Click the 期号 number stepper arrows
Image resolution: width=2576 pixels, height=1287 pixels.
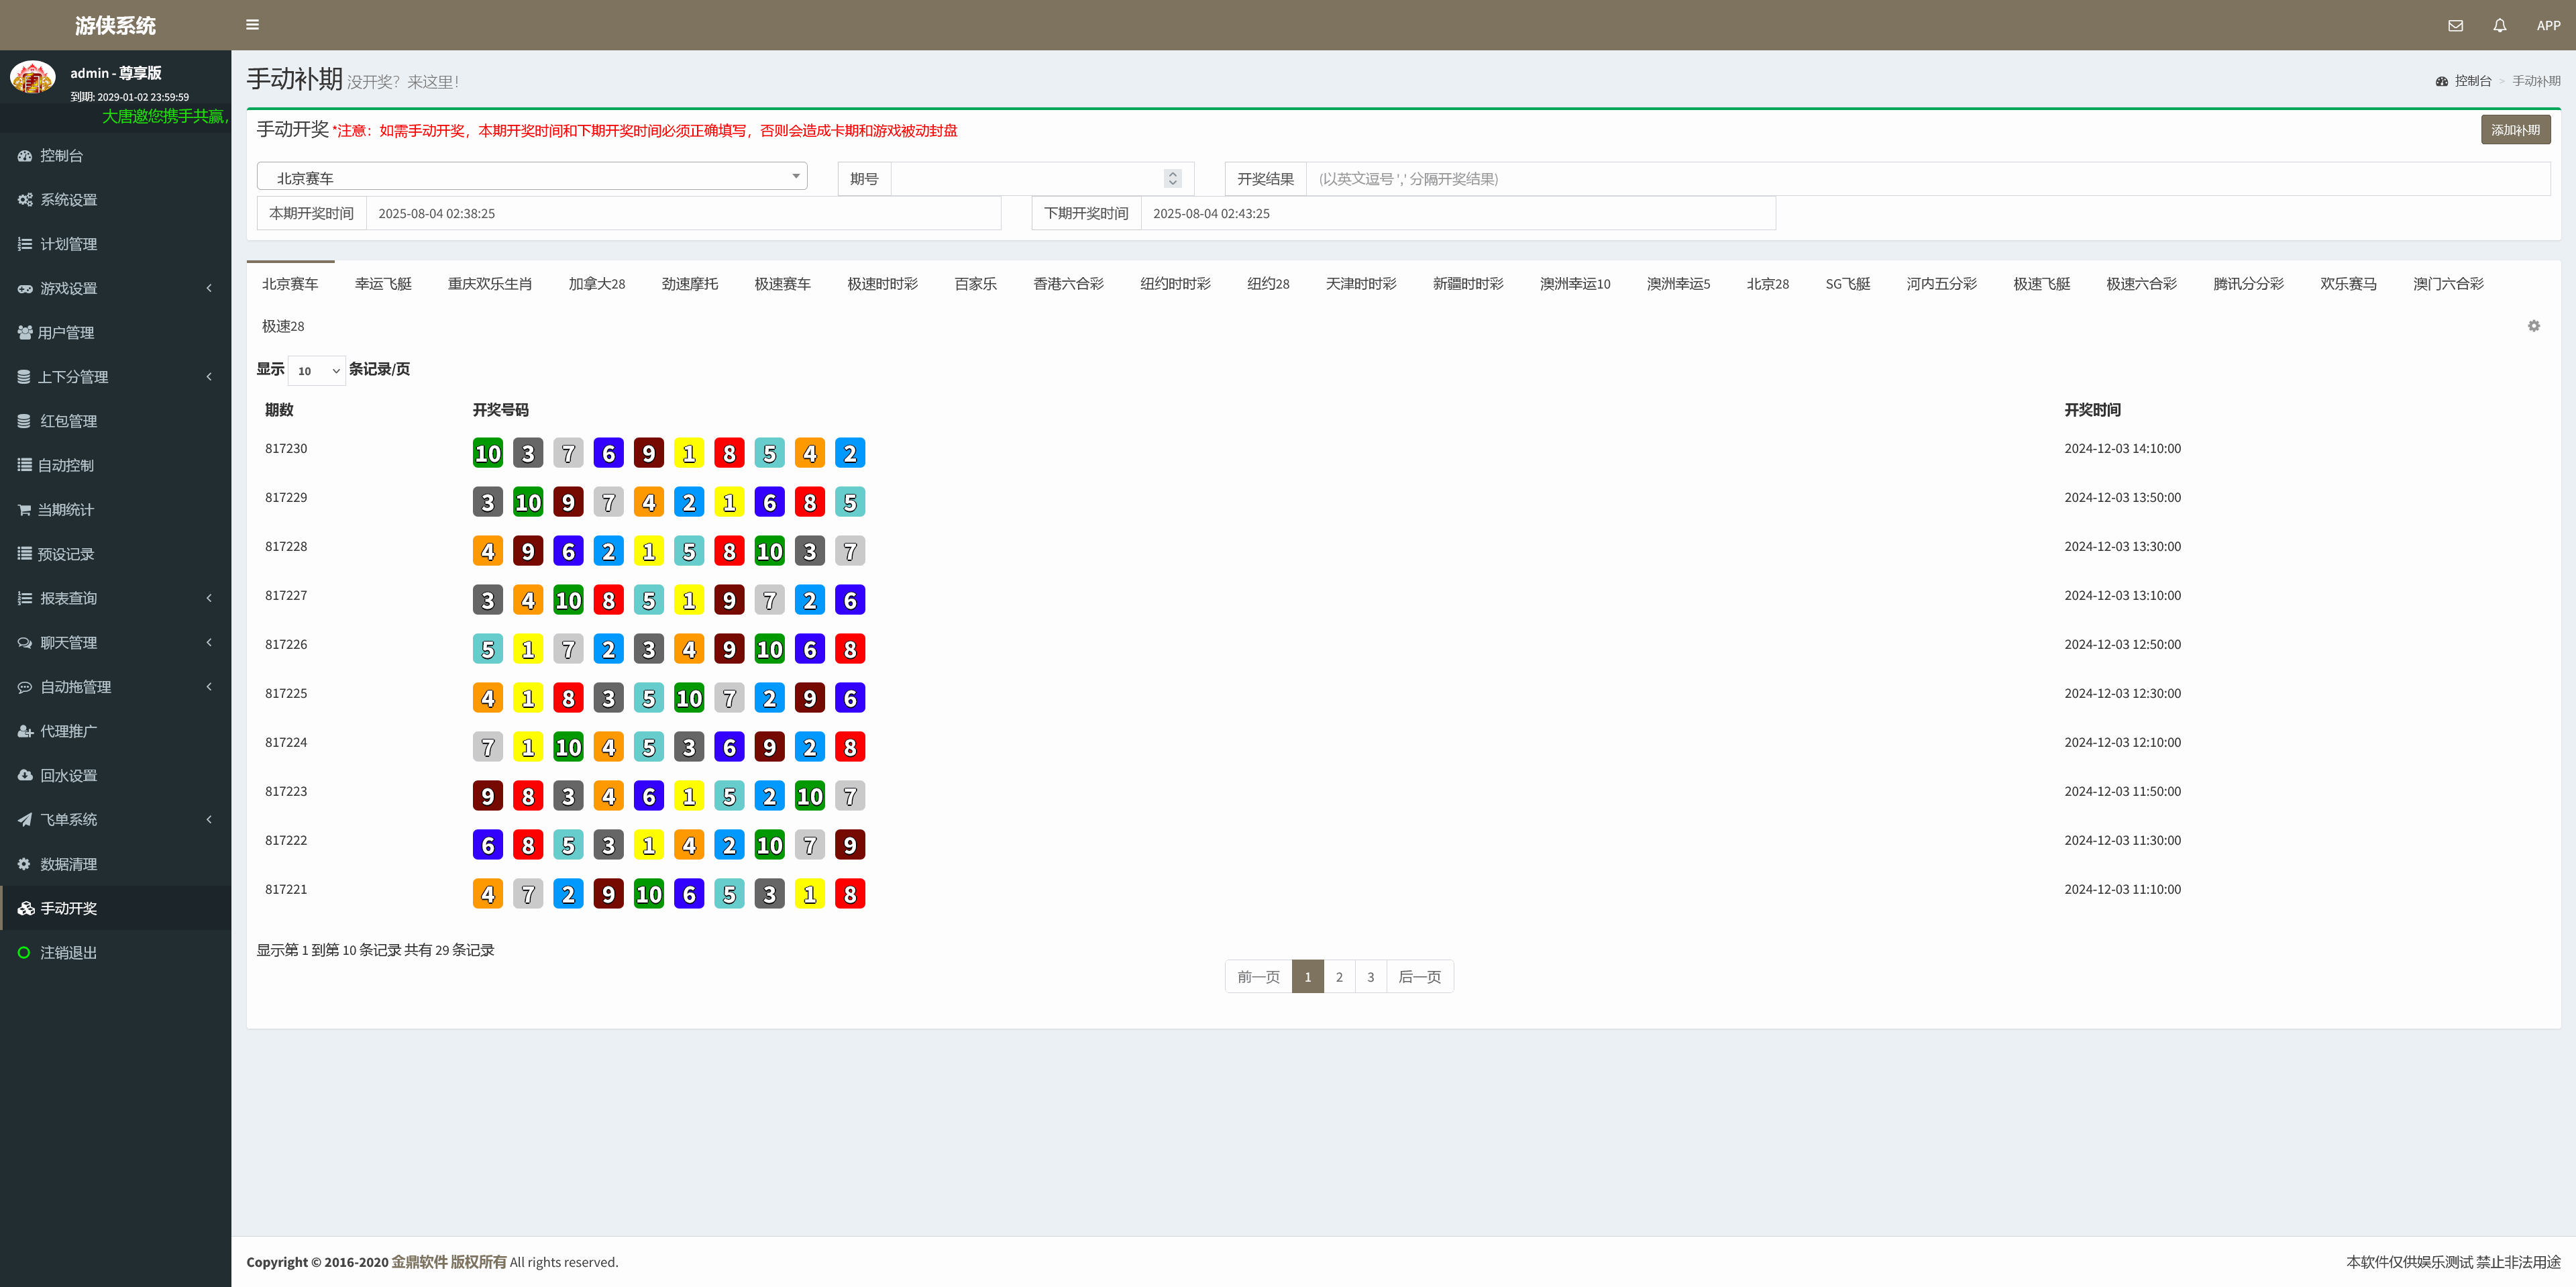(1172, 179)
